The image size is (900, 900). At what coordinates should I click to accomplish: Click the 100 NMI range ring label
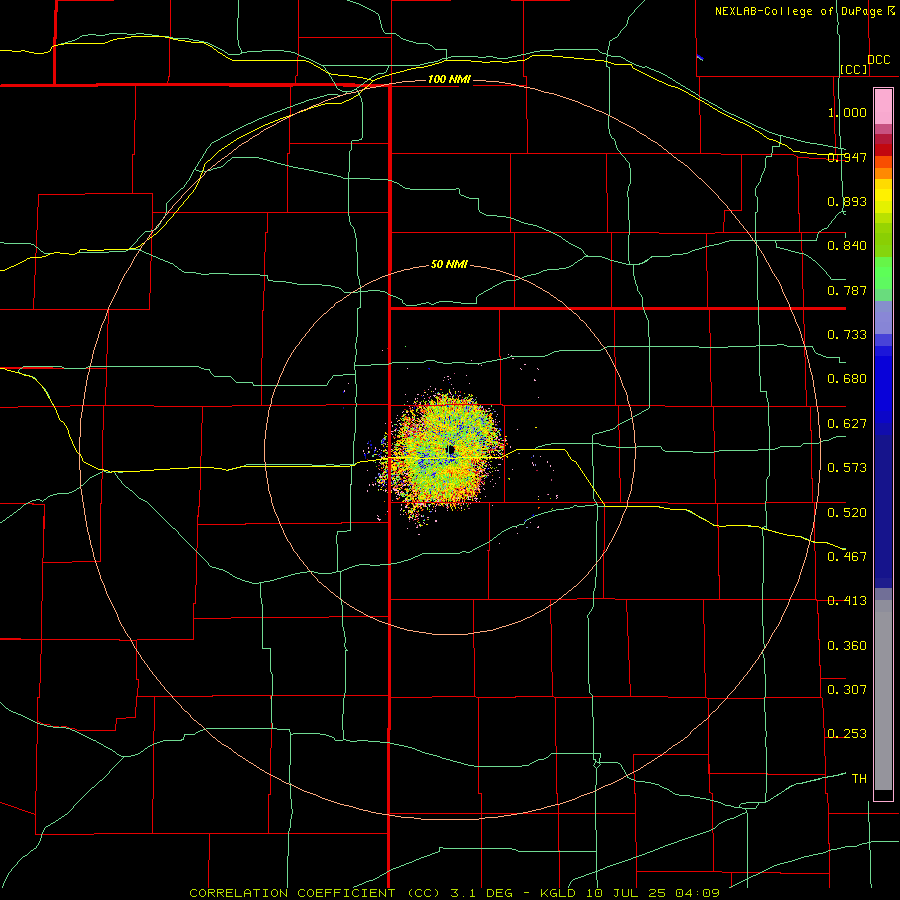[449, 79]
